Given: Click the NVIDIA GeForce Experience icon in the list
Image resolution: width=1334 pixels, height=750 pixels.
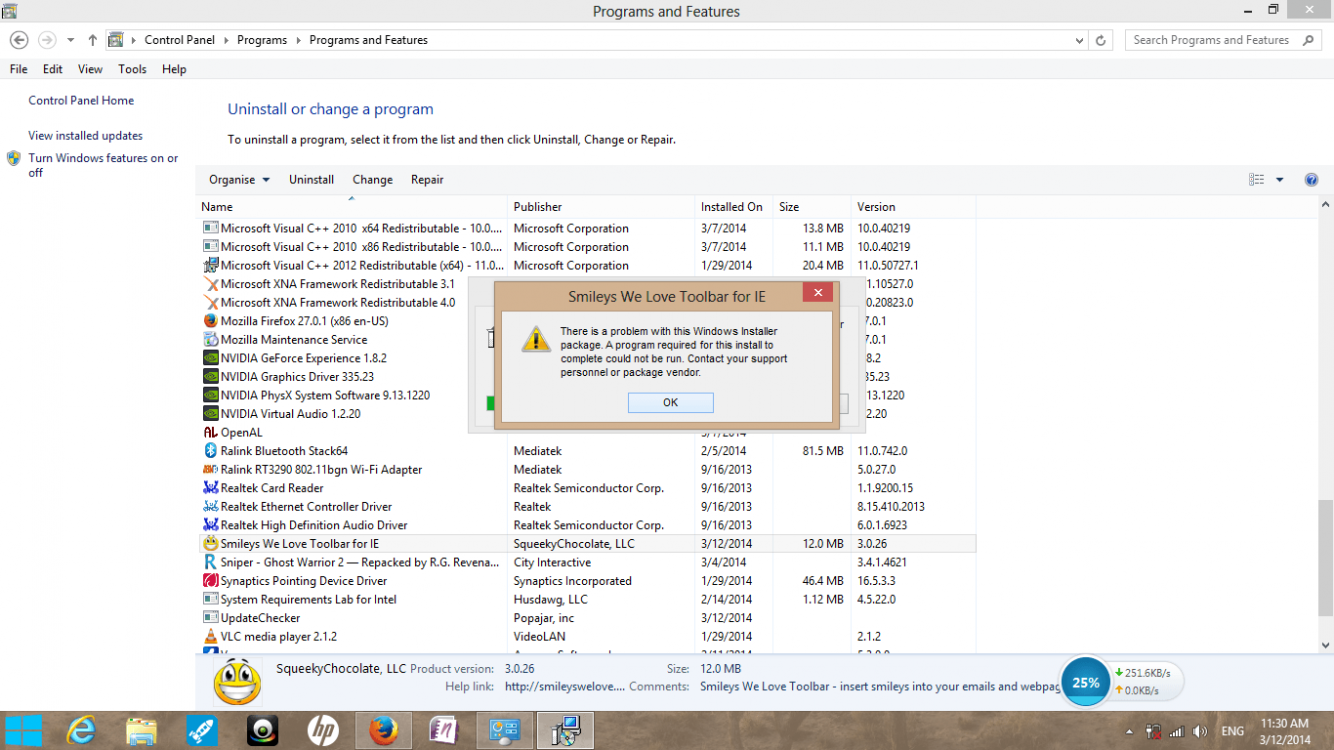Looking at the screenshot, I should pyautogui.click(x=210, y=358).
